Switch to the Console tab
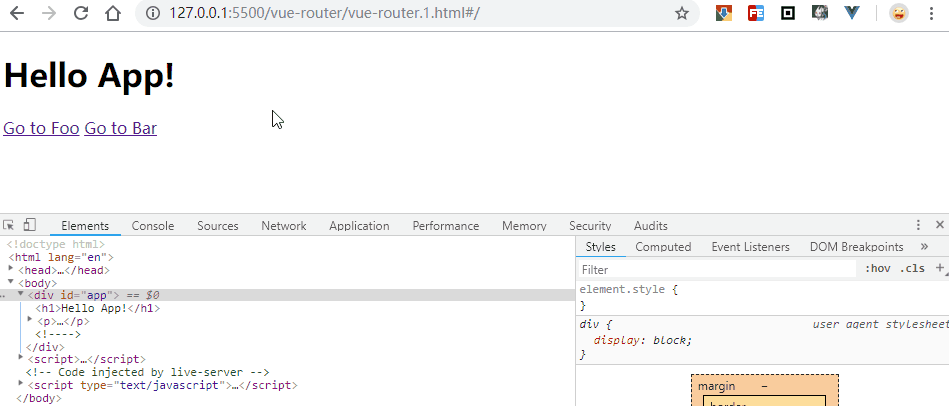Viewport: 949px width, 406px height. (153, 226)
